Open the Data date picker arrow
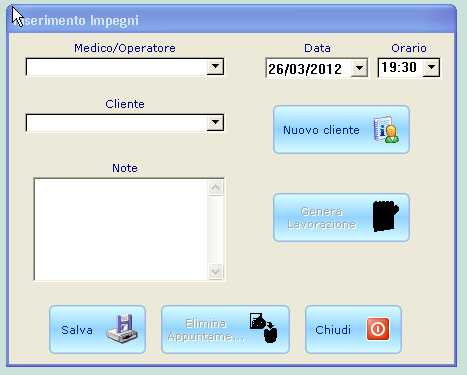Image resolution: width=467 pixels, height=375 pixels. pyautogui.click(x=359, y=68)
